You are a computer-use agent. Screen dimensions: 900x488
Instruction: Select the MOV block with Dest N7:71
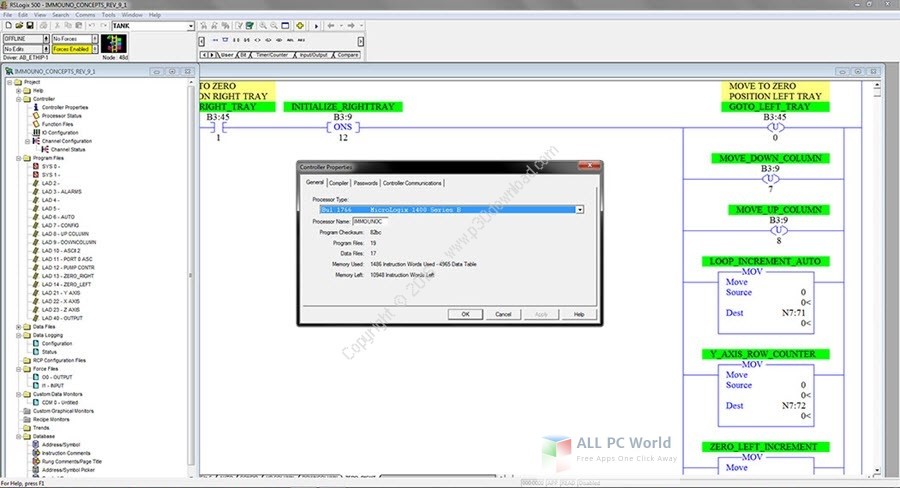point(766,301)
